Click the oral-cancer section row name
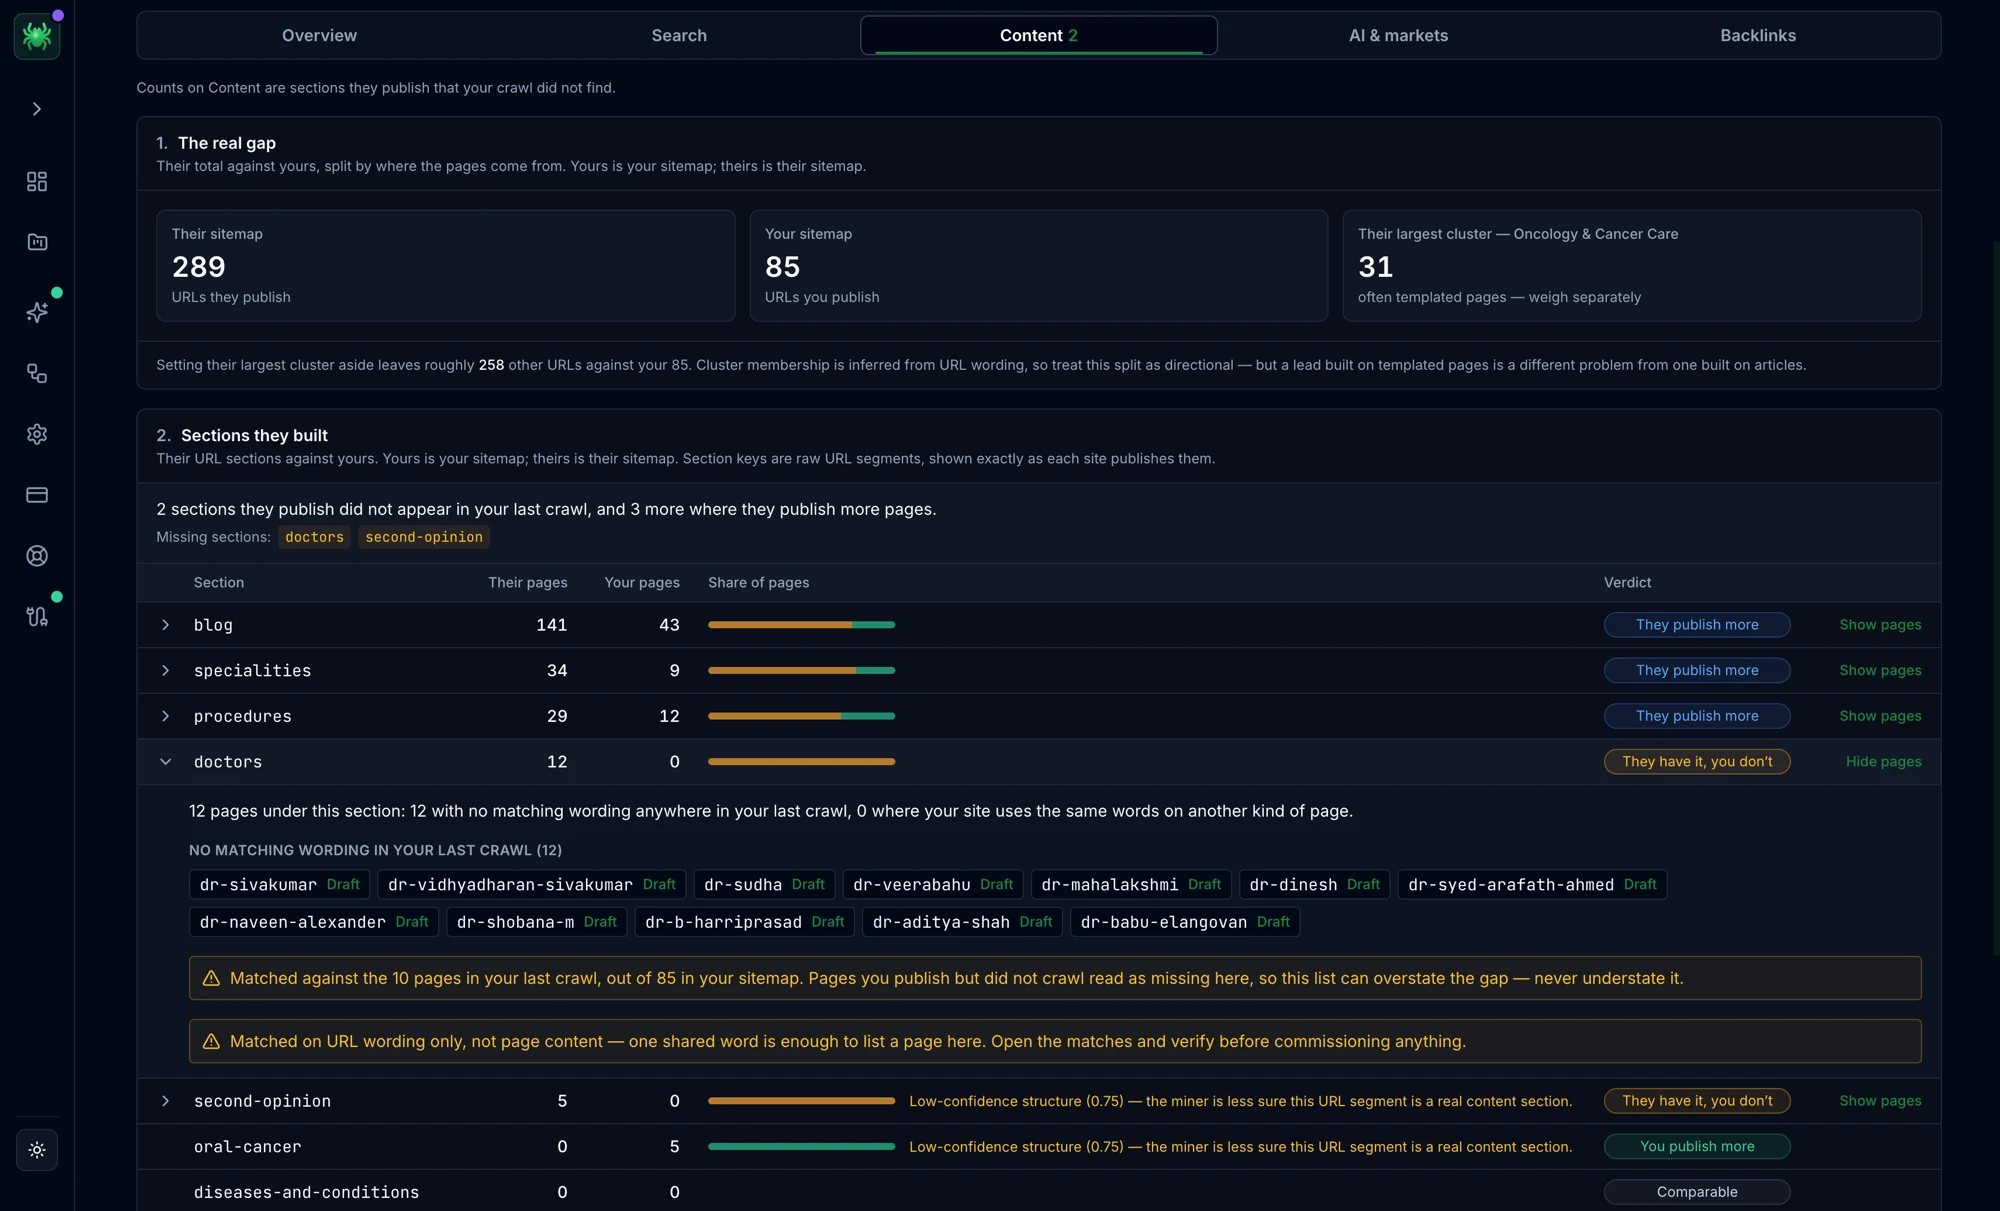Viewport: 2000px width, 1211px height. 247,1147
